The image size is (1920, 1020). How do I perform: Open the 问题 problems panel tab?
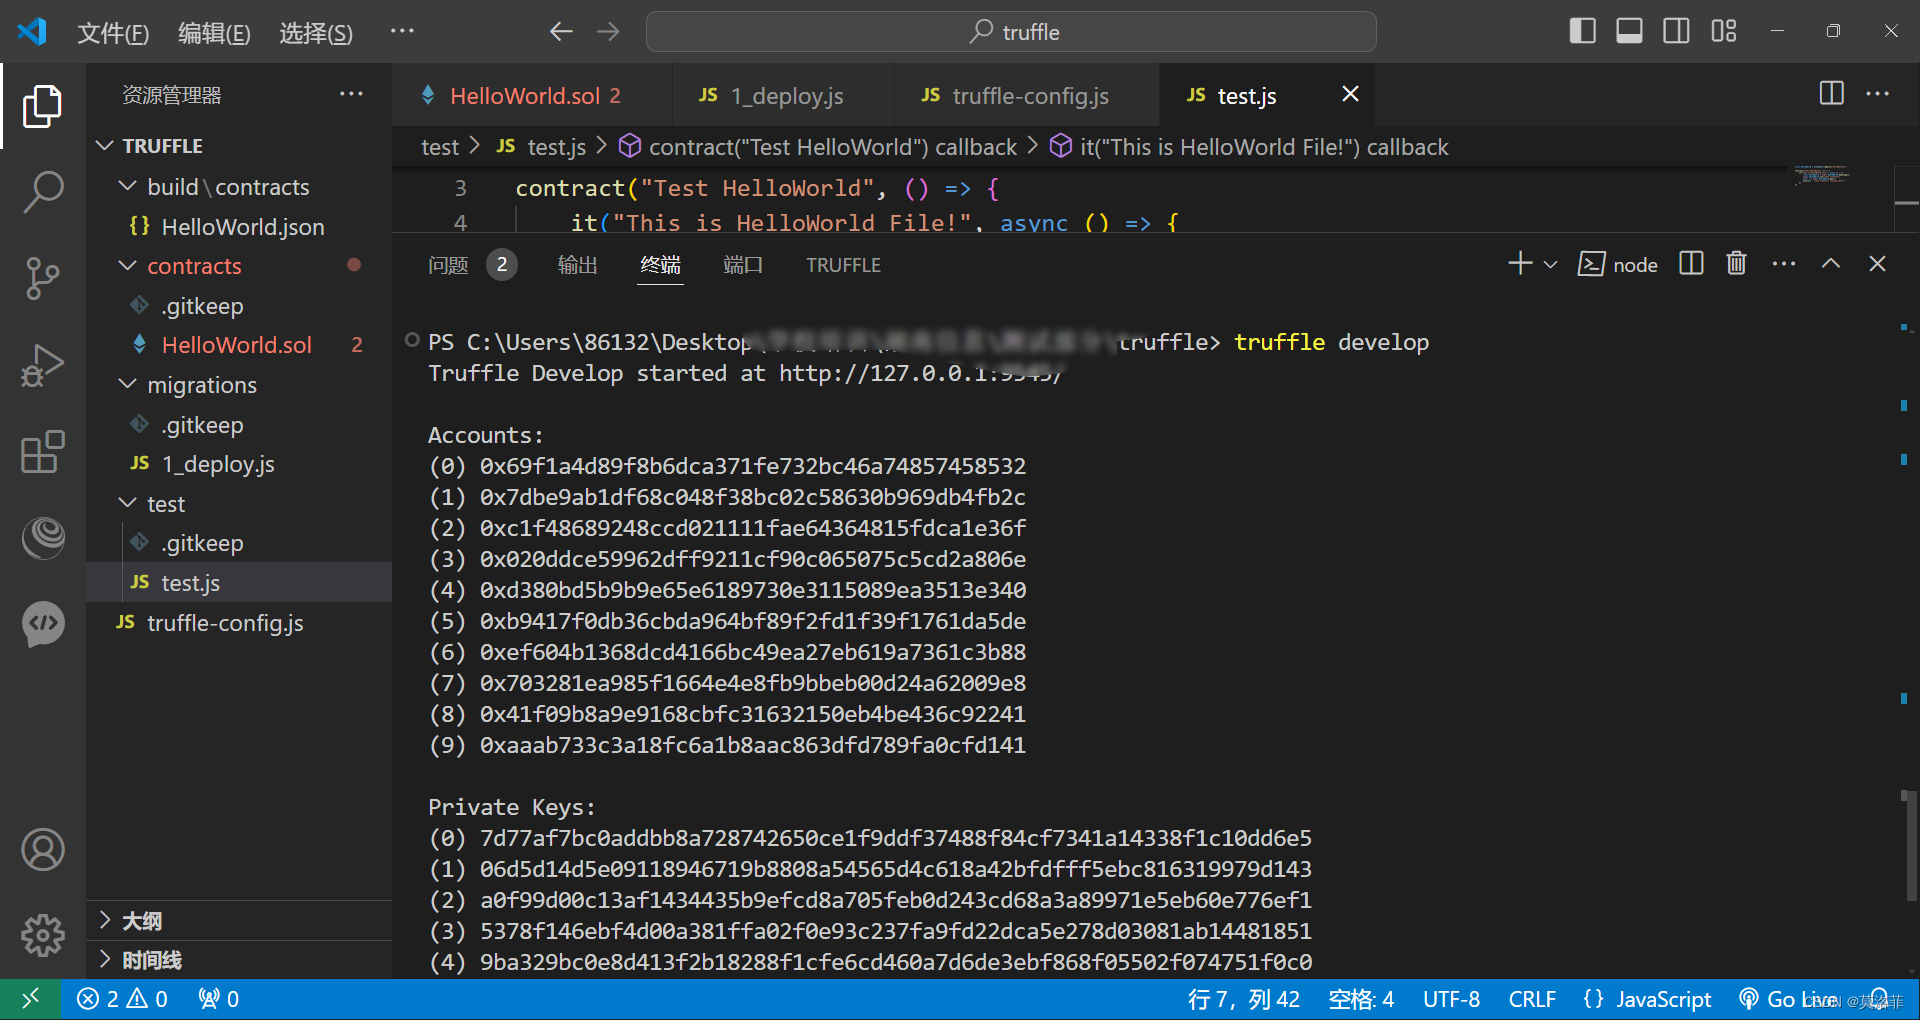pos(472,265)
